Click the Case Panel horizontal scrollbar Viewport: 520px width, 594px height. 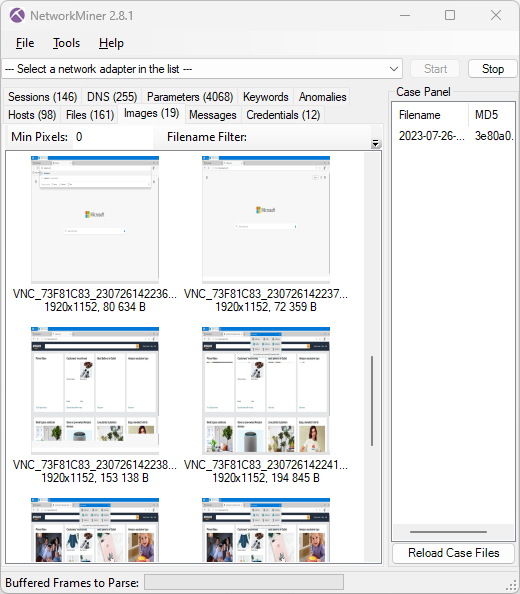coord(448,532)
